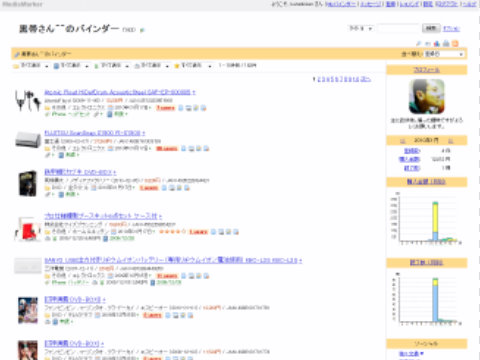Viewport: 480px width, 360px height.
Task: Click the folder icon in the ScanSnap item row
Action: click(47, 149)
